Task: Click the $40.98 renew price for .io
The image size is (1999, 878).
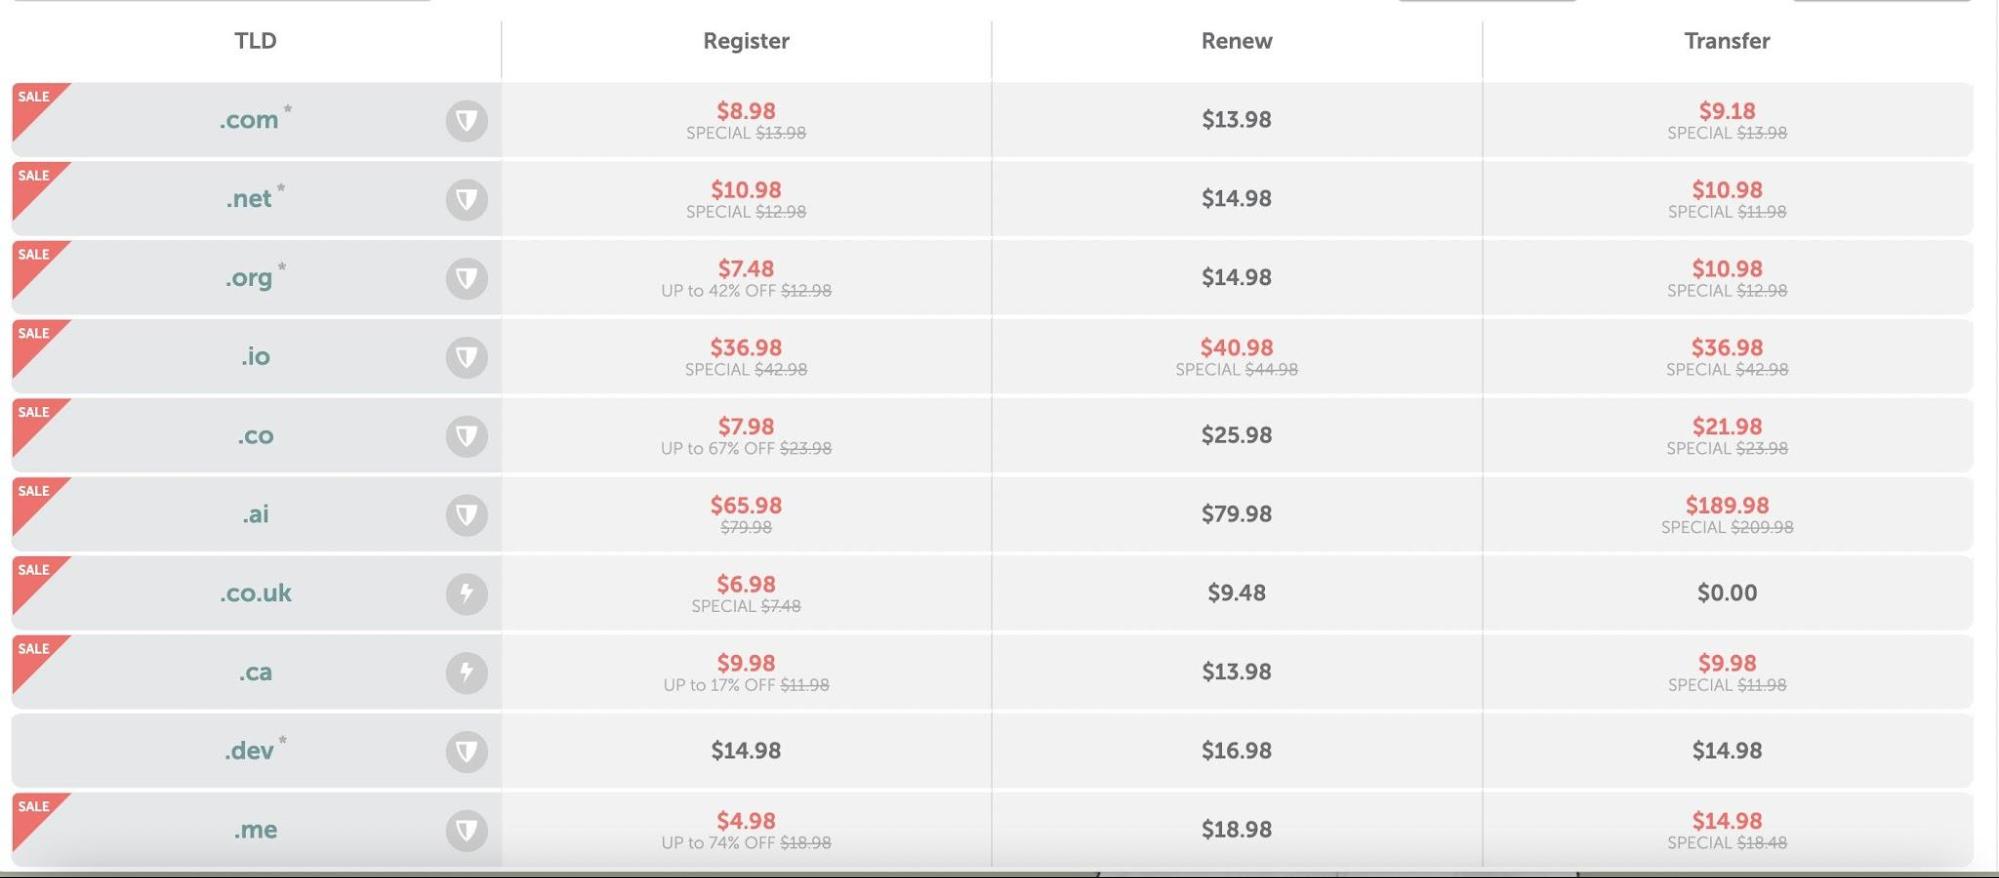Action: (1236, 347)
